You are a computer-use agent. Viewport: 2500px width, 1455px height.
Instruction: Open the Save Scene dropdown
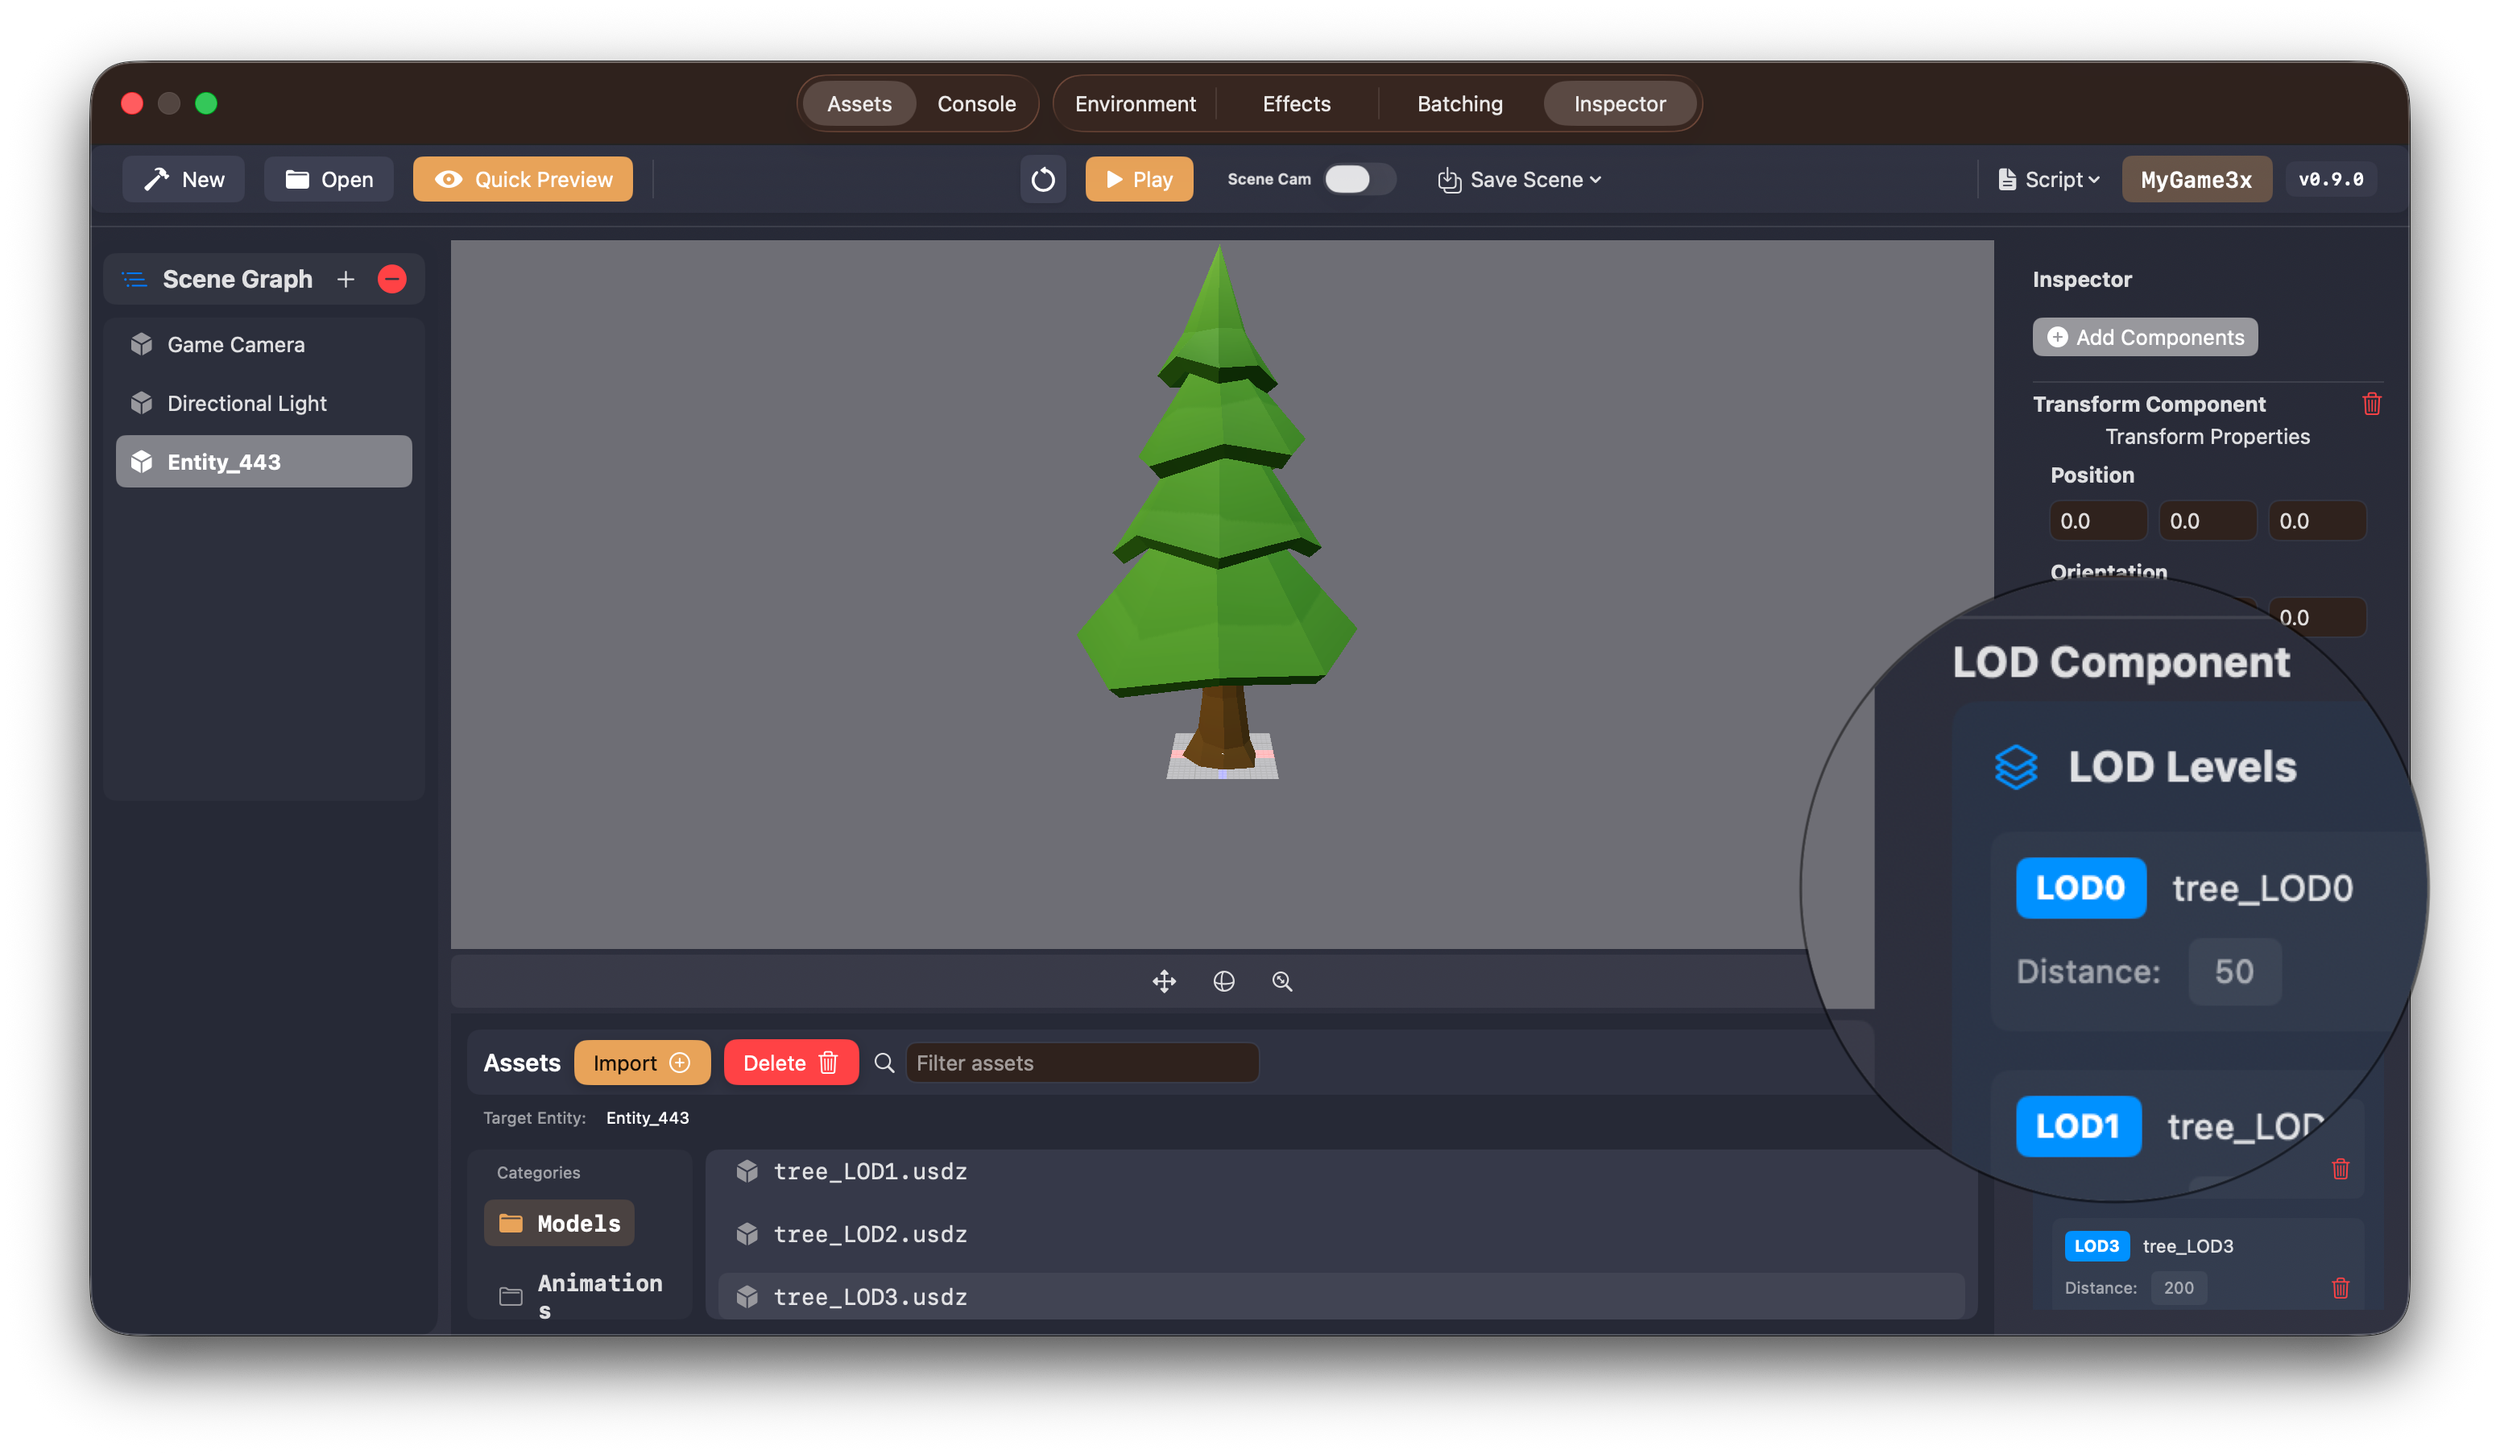(x=1519, y=180)
